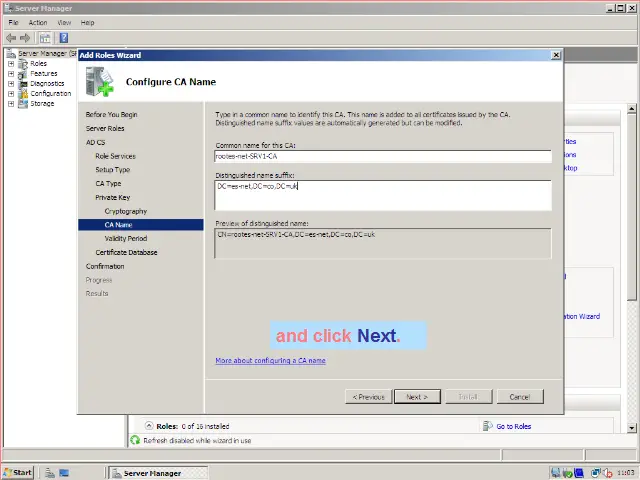Go to Setup Type wizard step
This screenshot has height=480, width=640.
(x=113, y=170)
